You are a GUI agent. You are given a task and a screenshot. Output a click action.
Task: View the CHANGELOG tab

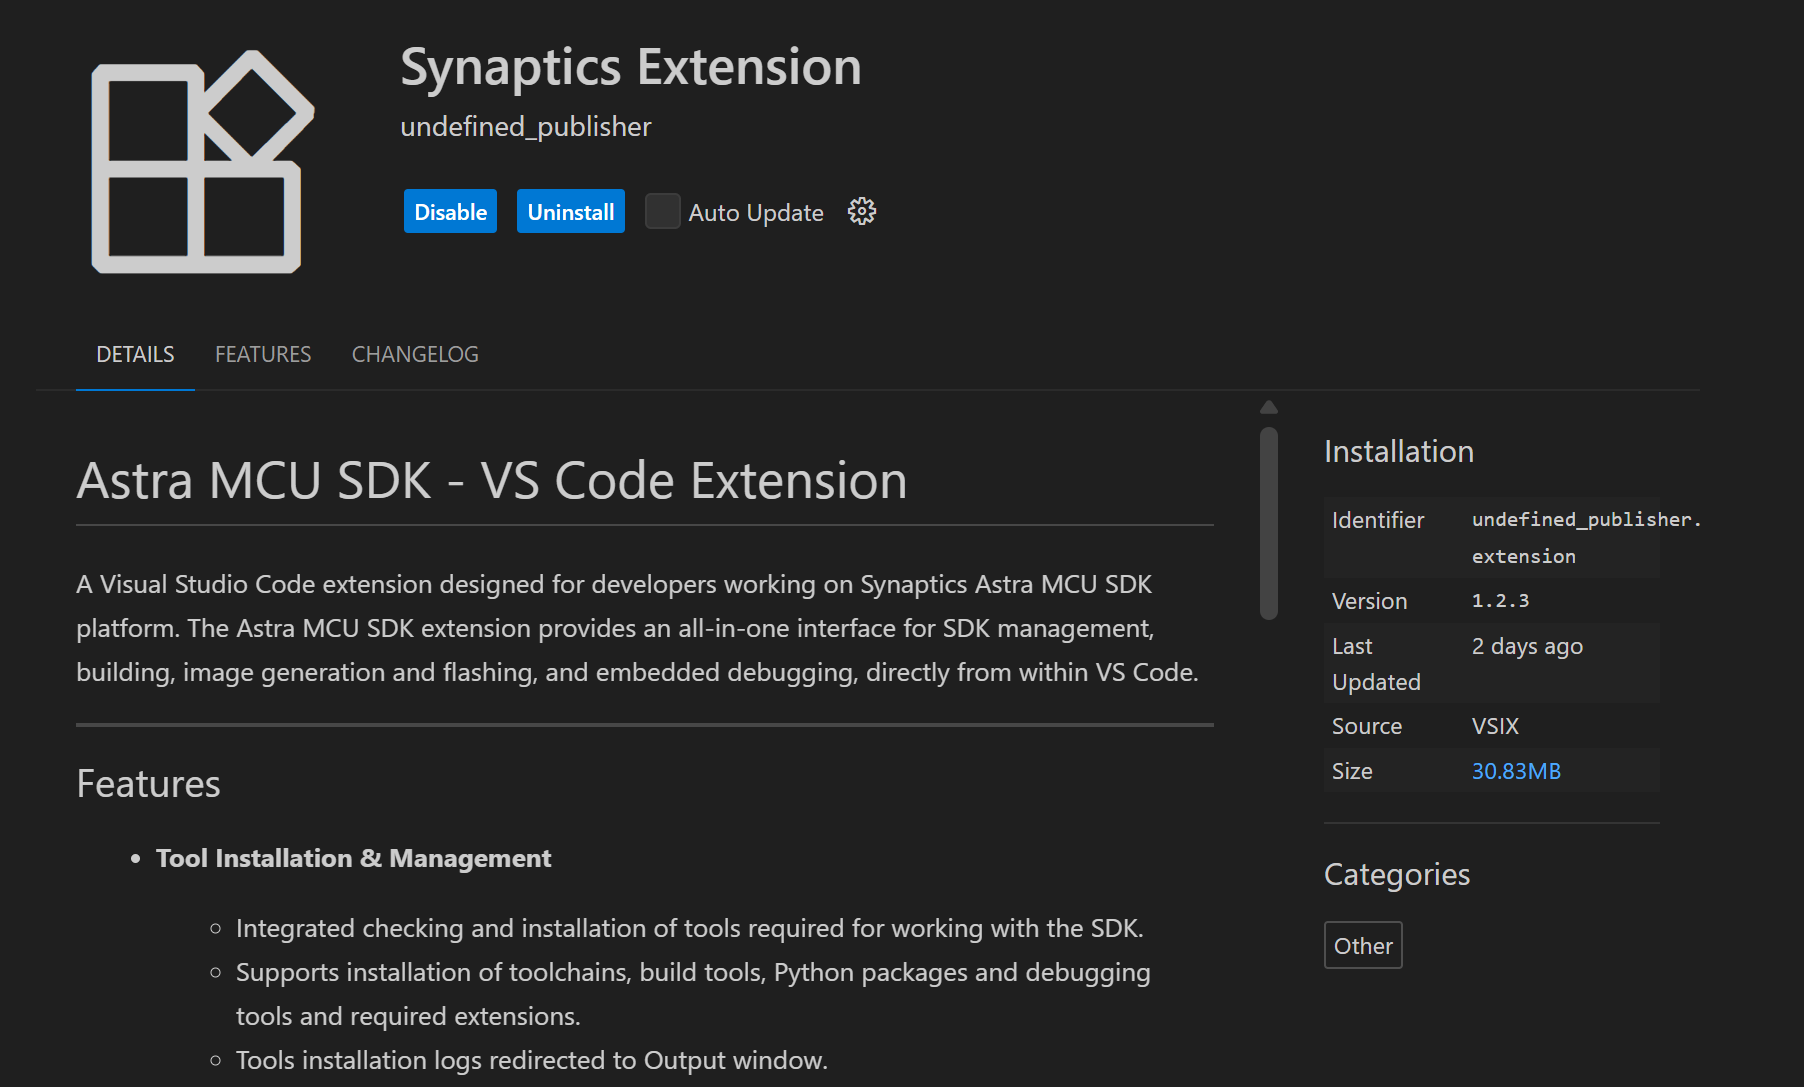click(415, 354)
